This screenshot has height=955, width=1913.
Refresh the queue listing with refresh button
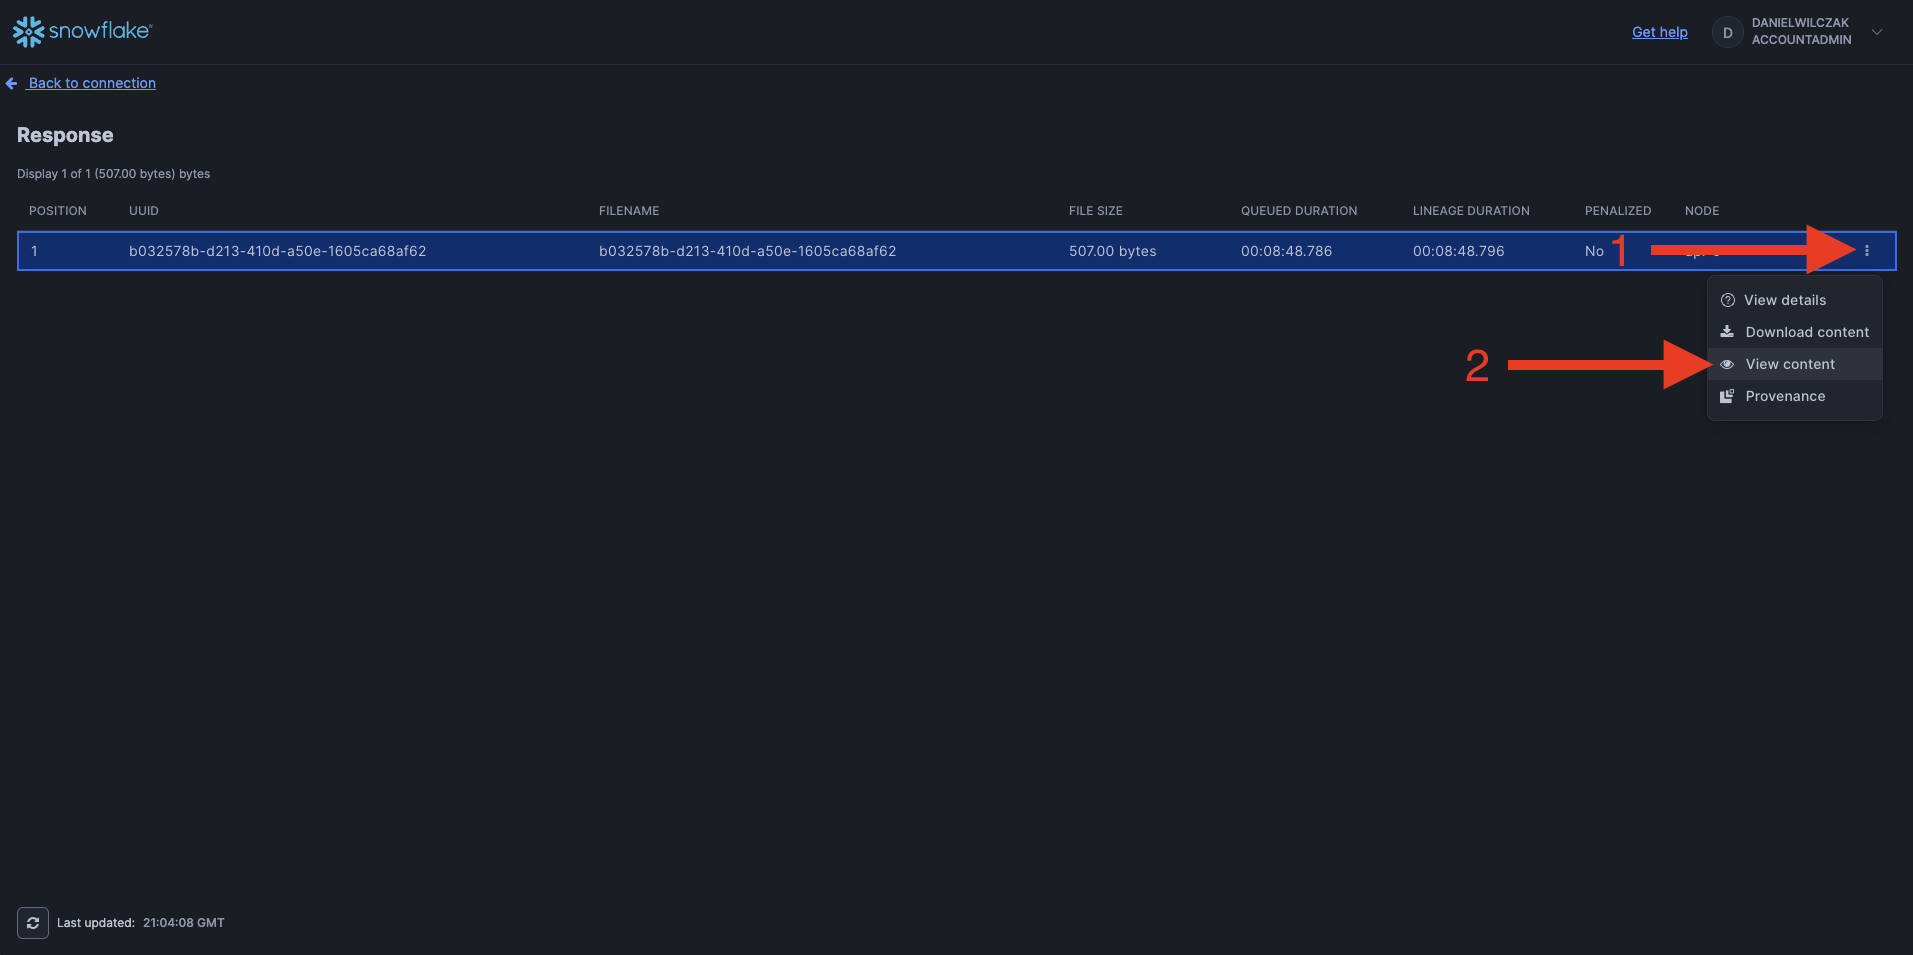click(33, 922)
